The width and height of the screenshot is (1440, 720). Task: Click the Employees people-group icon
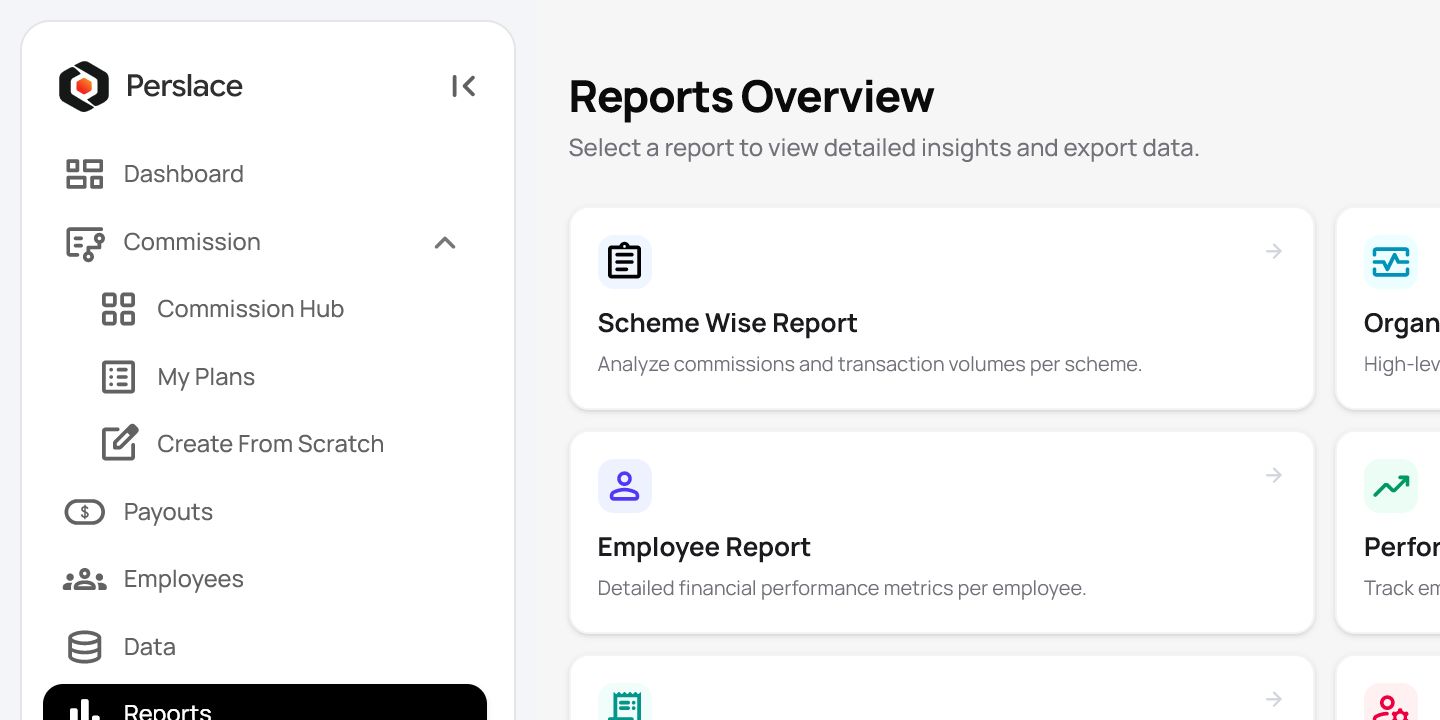85,580
